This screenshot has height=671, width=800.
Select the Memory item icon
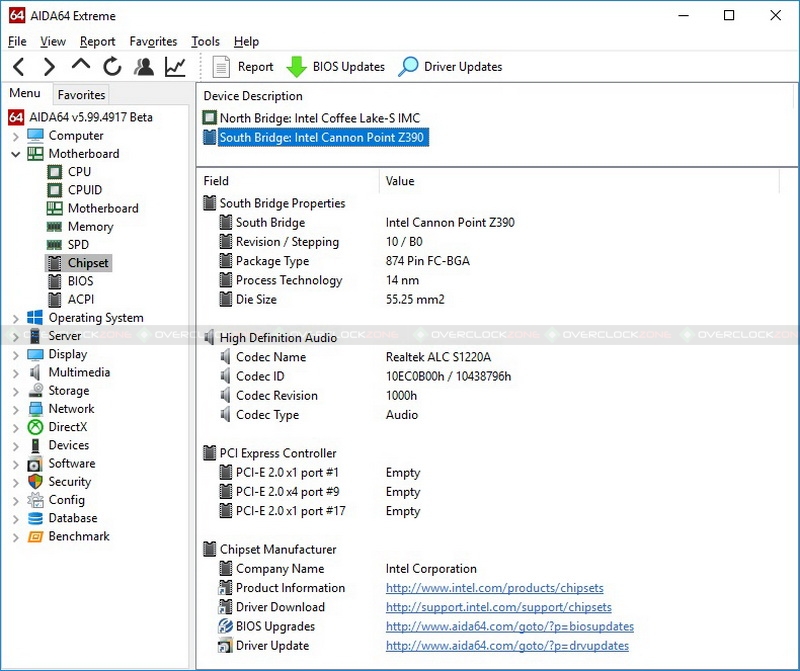pos(55,227)
